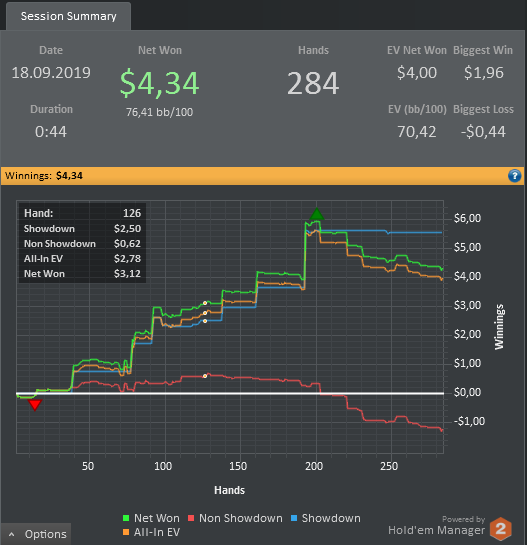Click the green Net Won point at hand 126
Viewport: 527px width, 545px height.
click(x=205, y=303)
